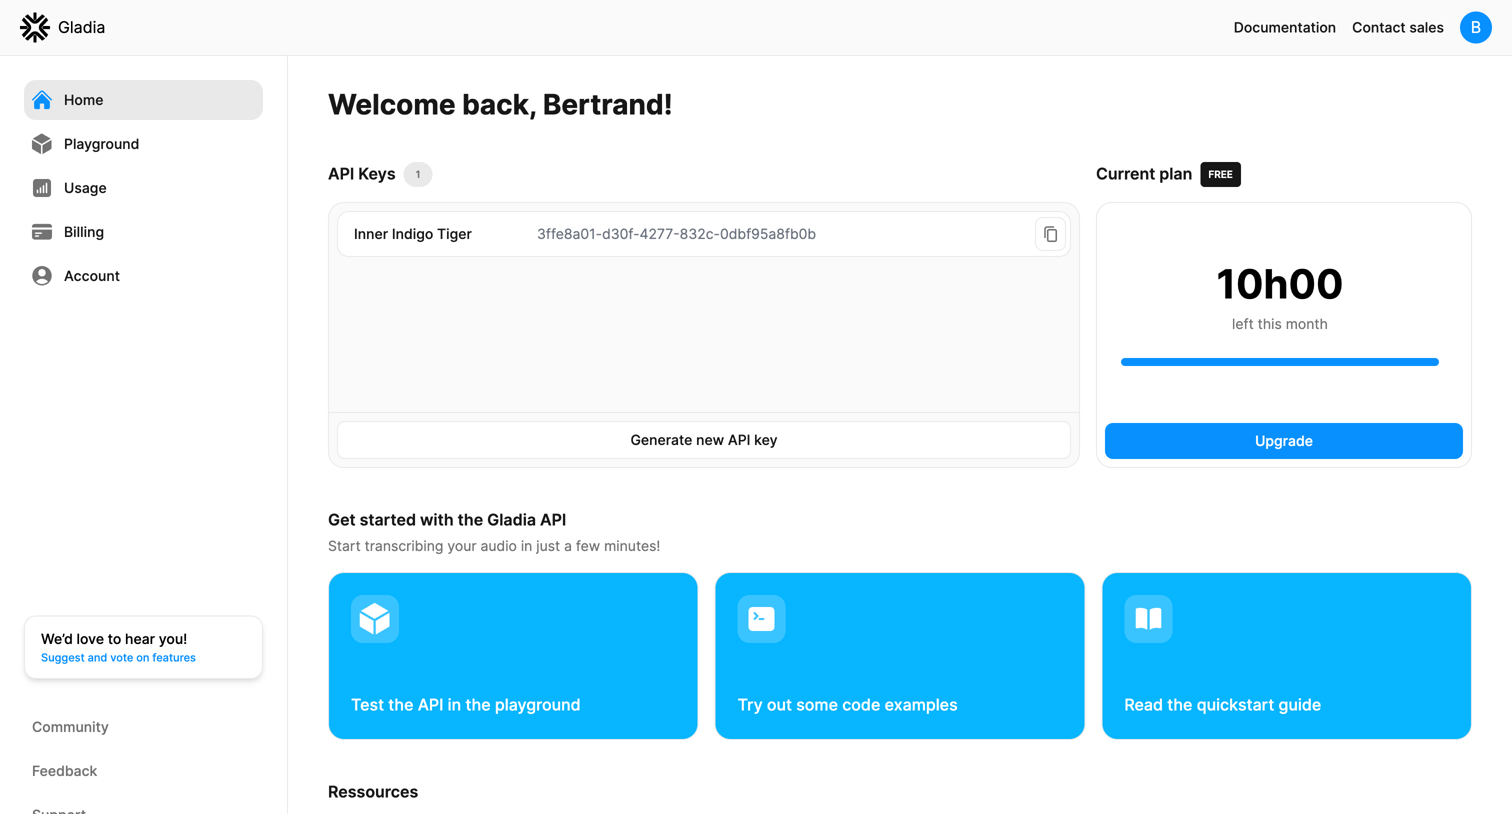This screenshot has width=1512, height=814.
Task: Click the Gladia logo icon
Action: click(35, 27)
